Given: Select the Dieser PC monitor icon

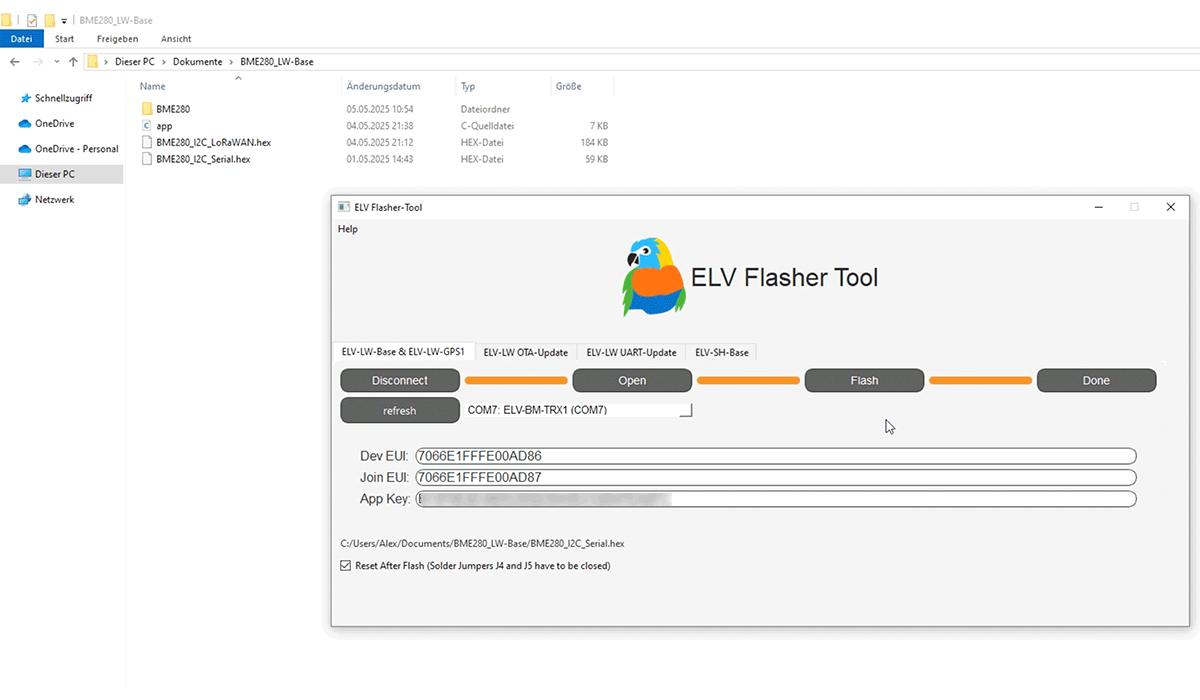Looking at the screenshot, I should [25, 174].
